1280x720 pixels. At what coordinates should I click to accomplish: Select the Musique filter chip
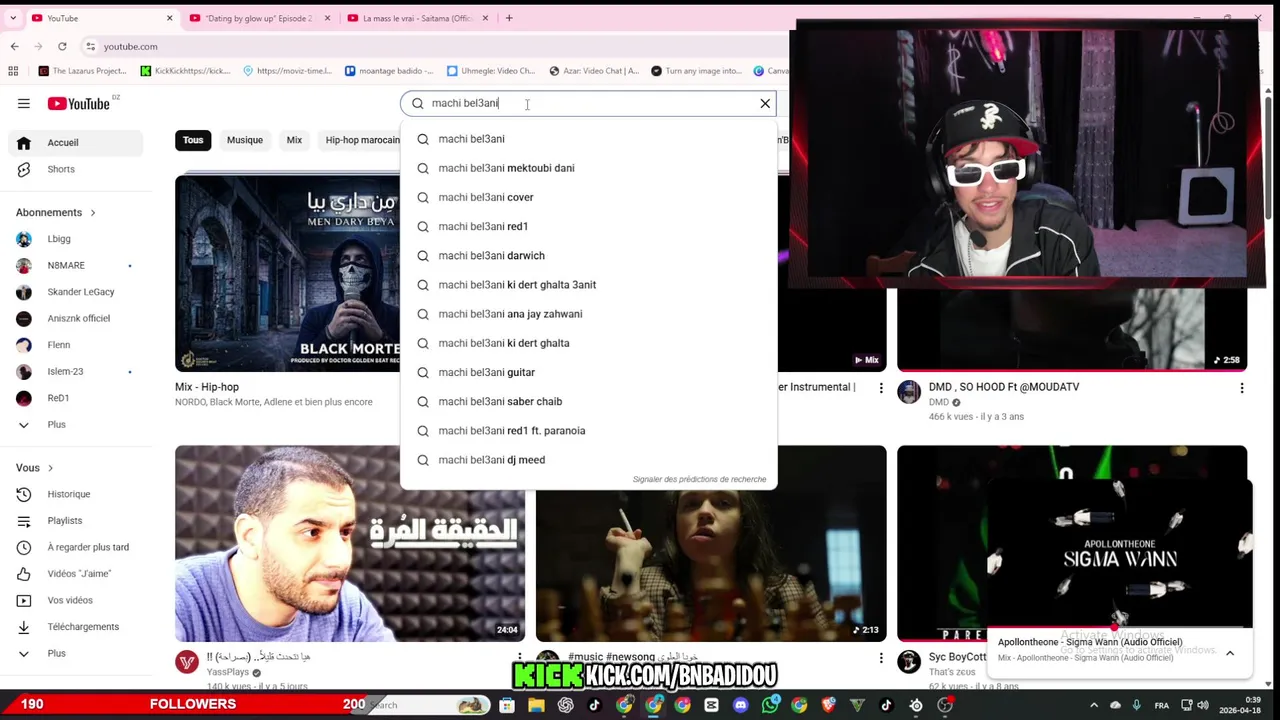(x=245, y=140)
